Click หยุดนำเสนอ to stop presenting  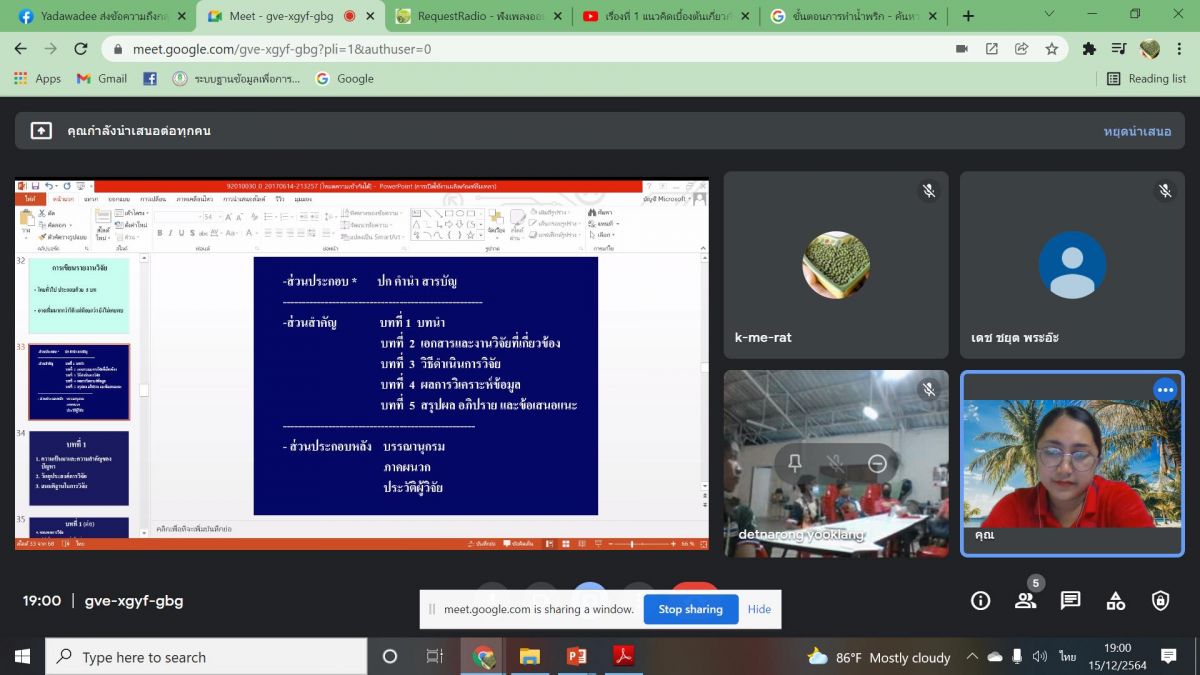[1137, 131]
